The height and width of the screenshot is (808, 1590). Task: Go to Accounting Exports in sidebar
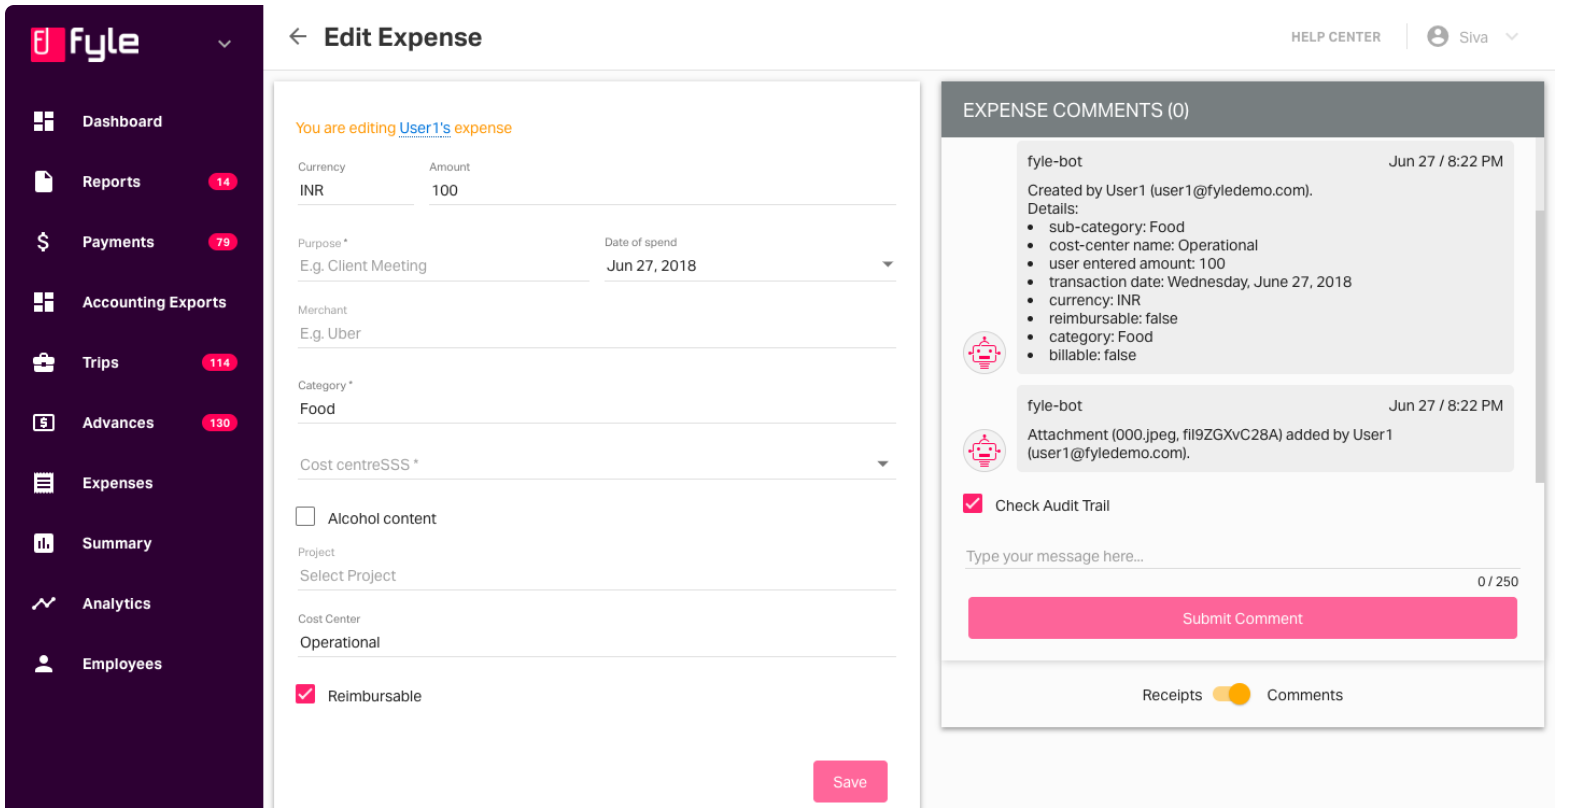[x=154, y=302]
